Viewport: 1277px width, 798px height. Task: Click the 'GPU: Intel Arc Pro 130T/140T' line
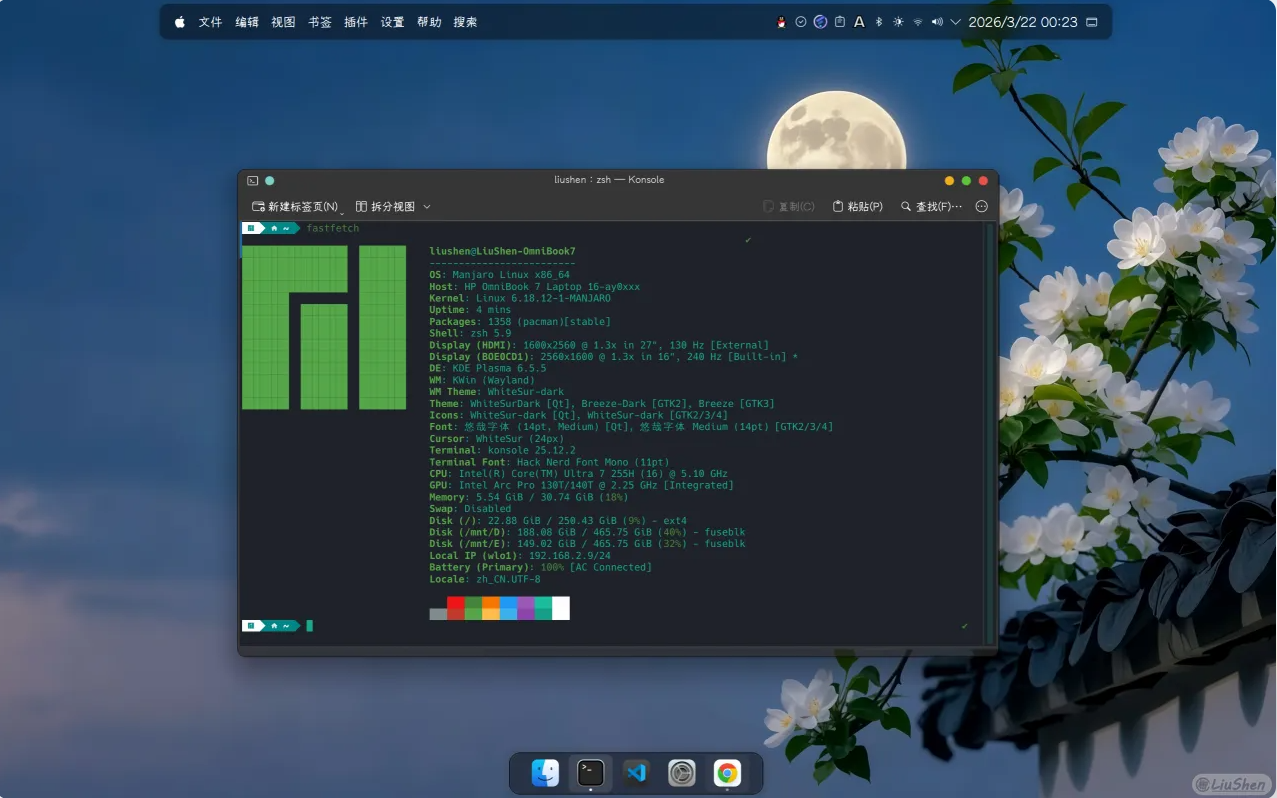point(581,485)
